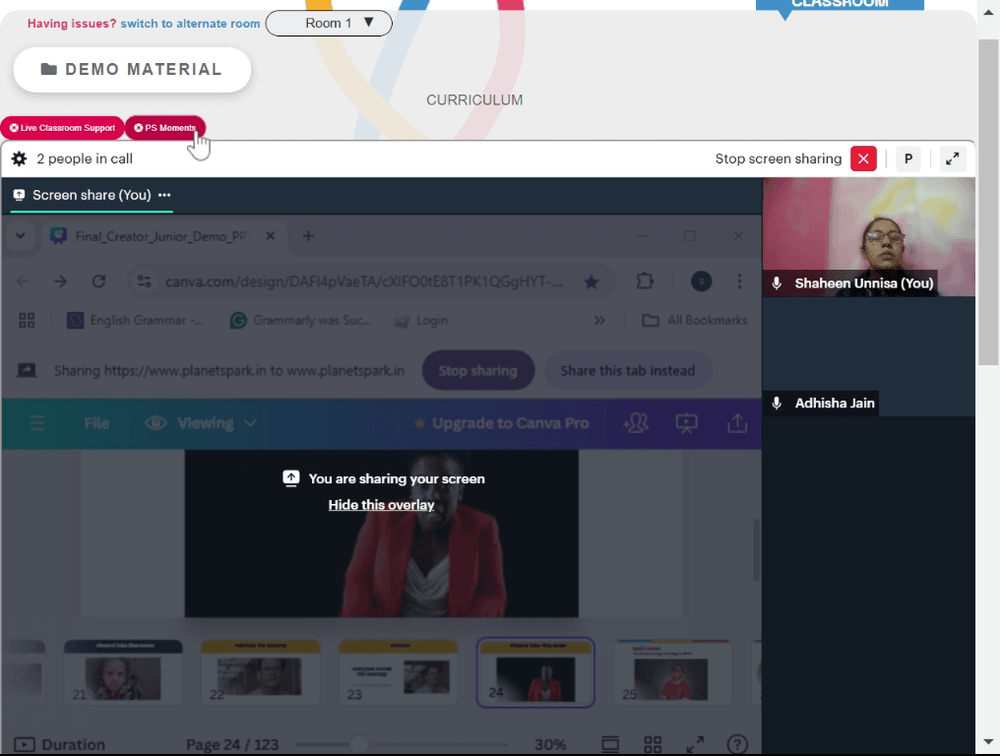Open Live Classroom Support pill

62,128
